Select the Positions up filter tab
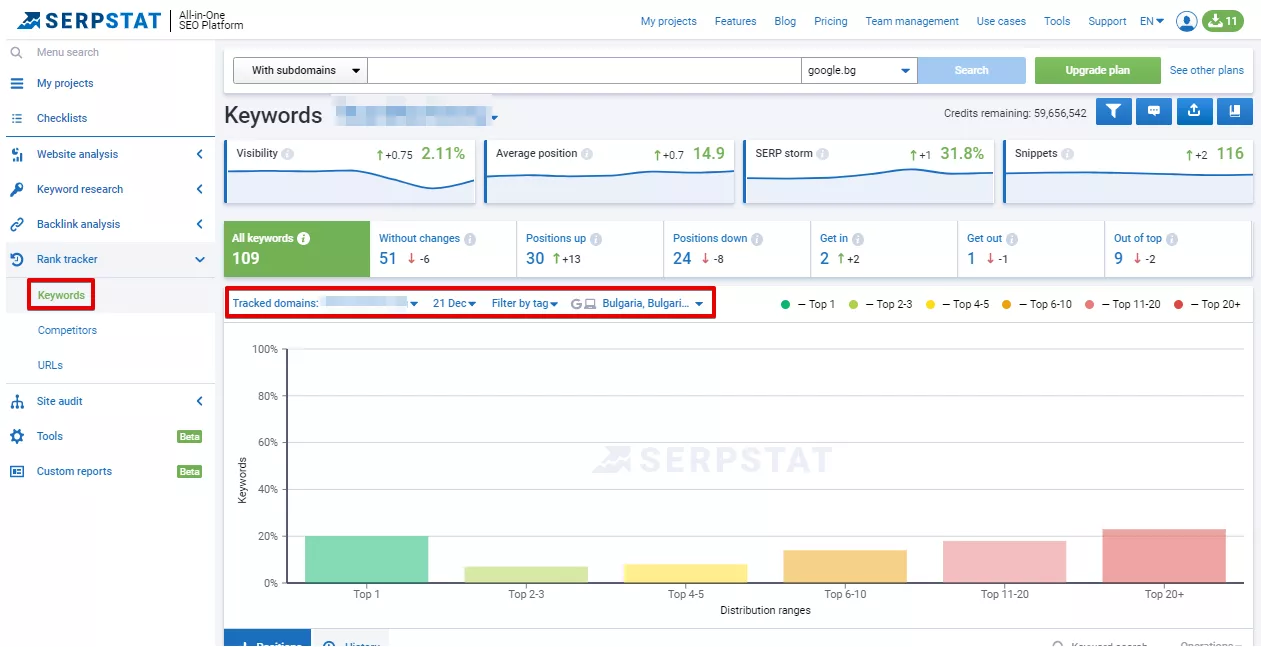 [x=590, y=249]
